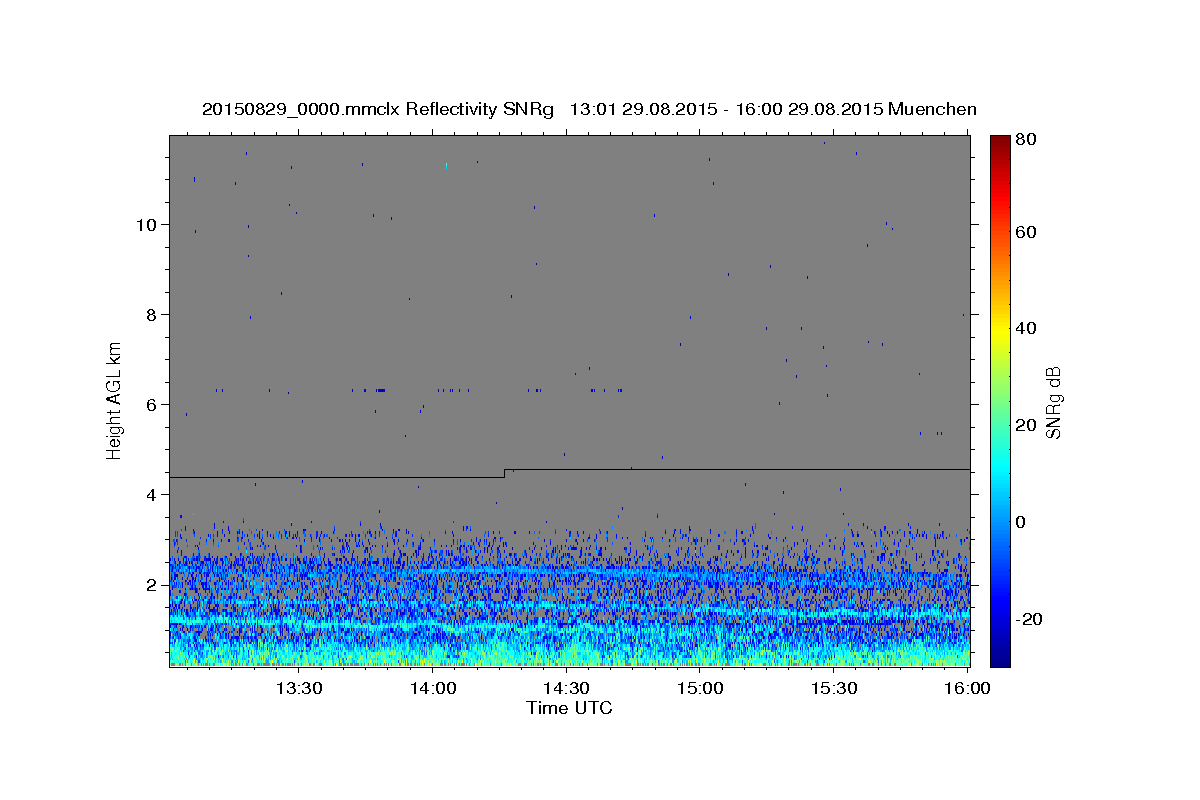1200x800 pixels.
Task: Click the '16:00' time axis label
Action: [x=966, y=689]
